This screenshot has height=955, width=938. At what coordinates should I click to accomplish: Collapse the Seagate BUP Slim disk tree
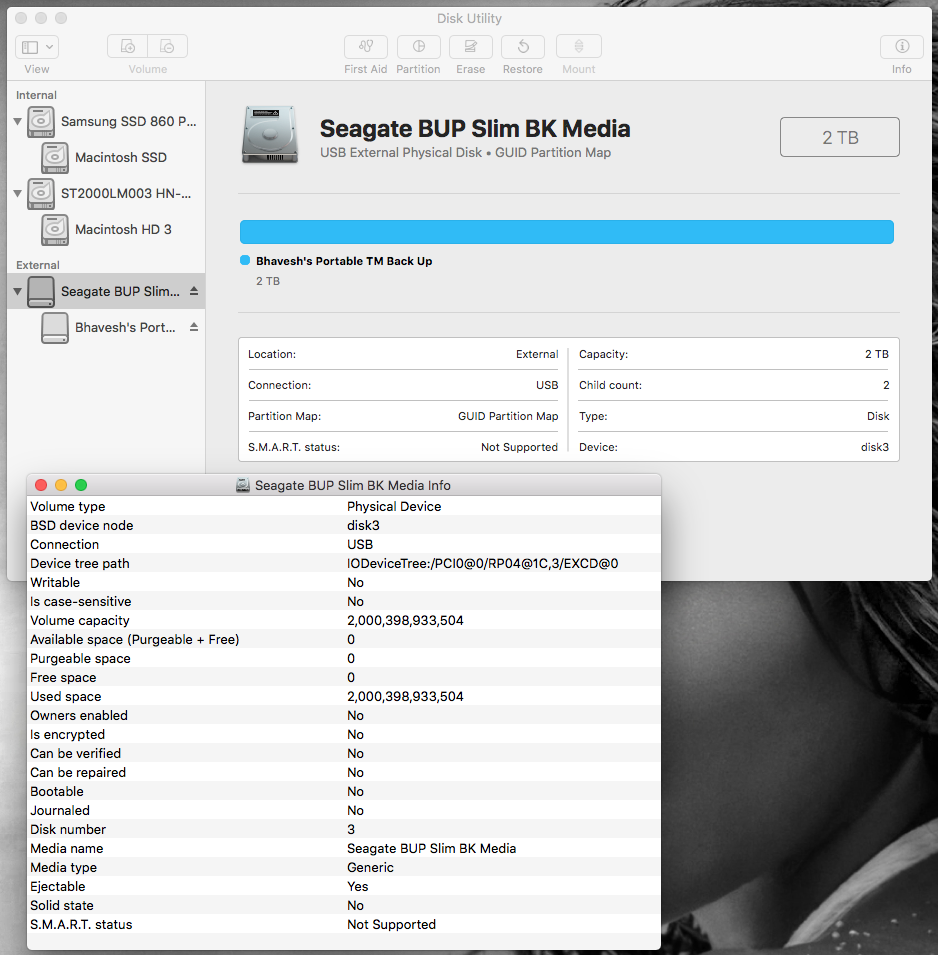(x=18, y=291)
